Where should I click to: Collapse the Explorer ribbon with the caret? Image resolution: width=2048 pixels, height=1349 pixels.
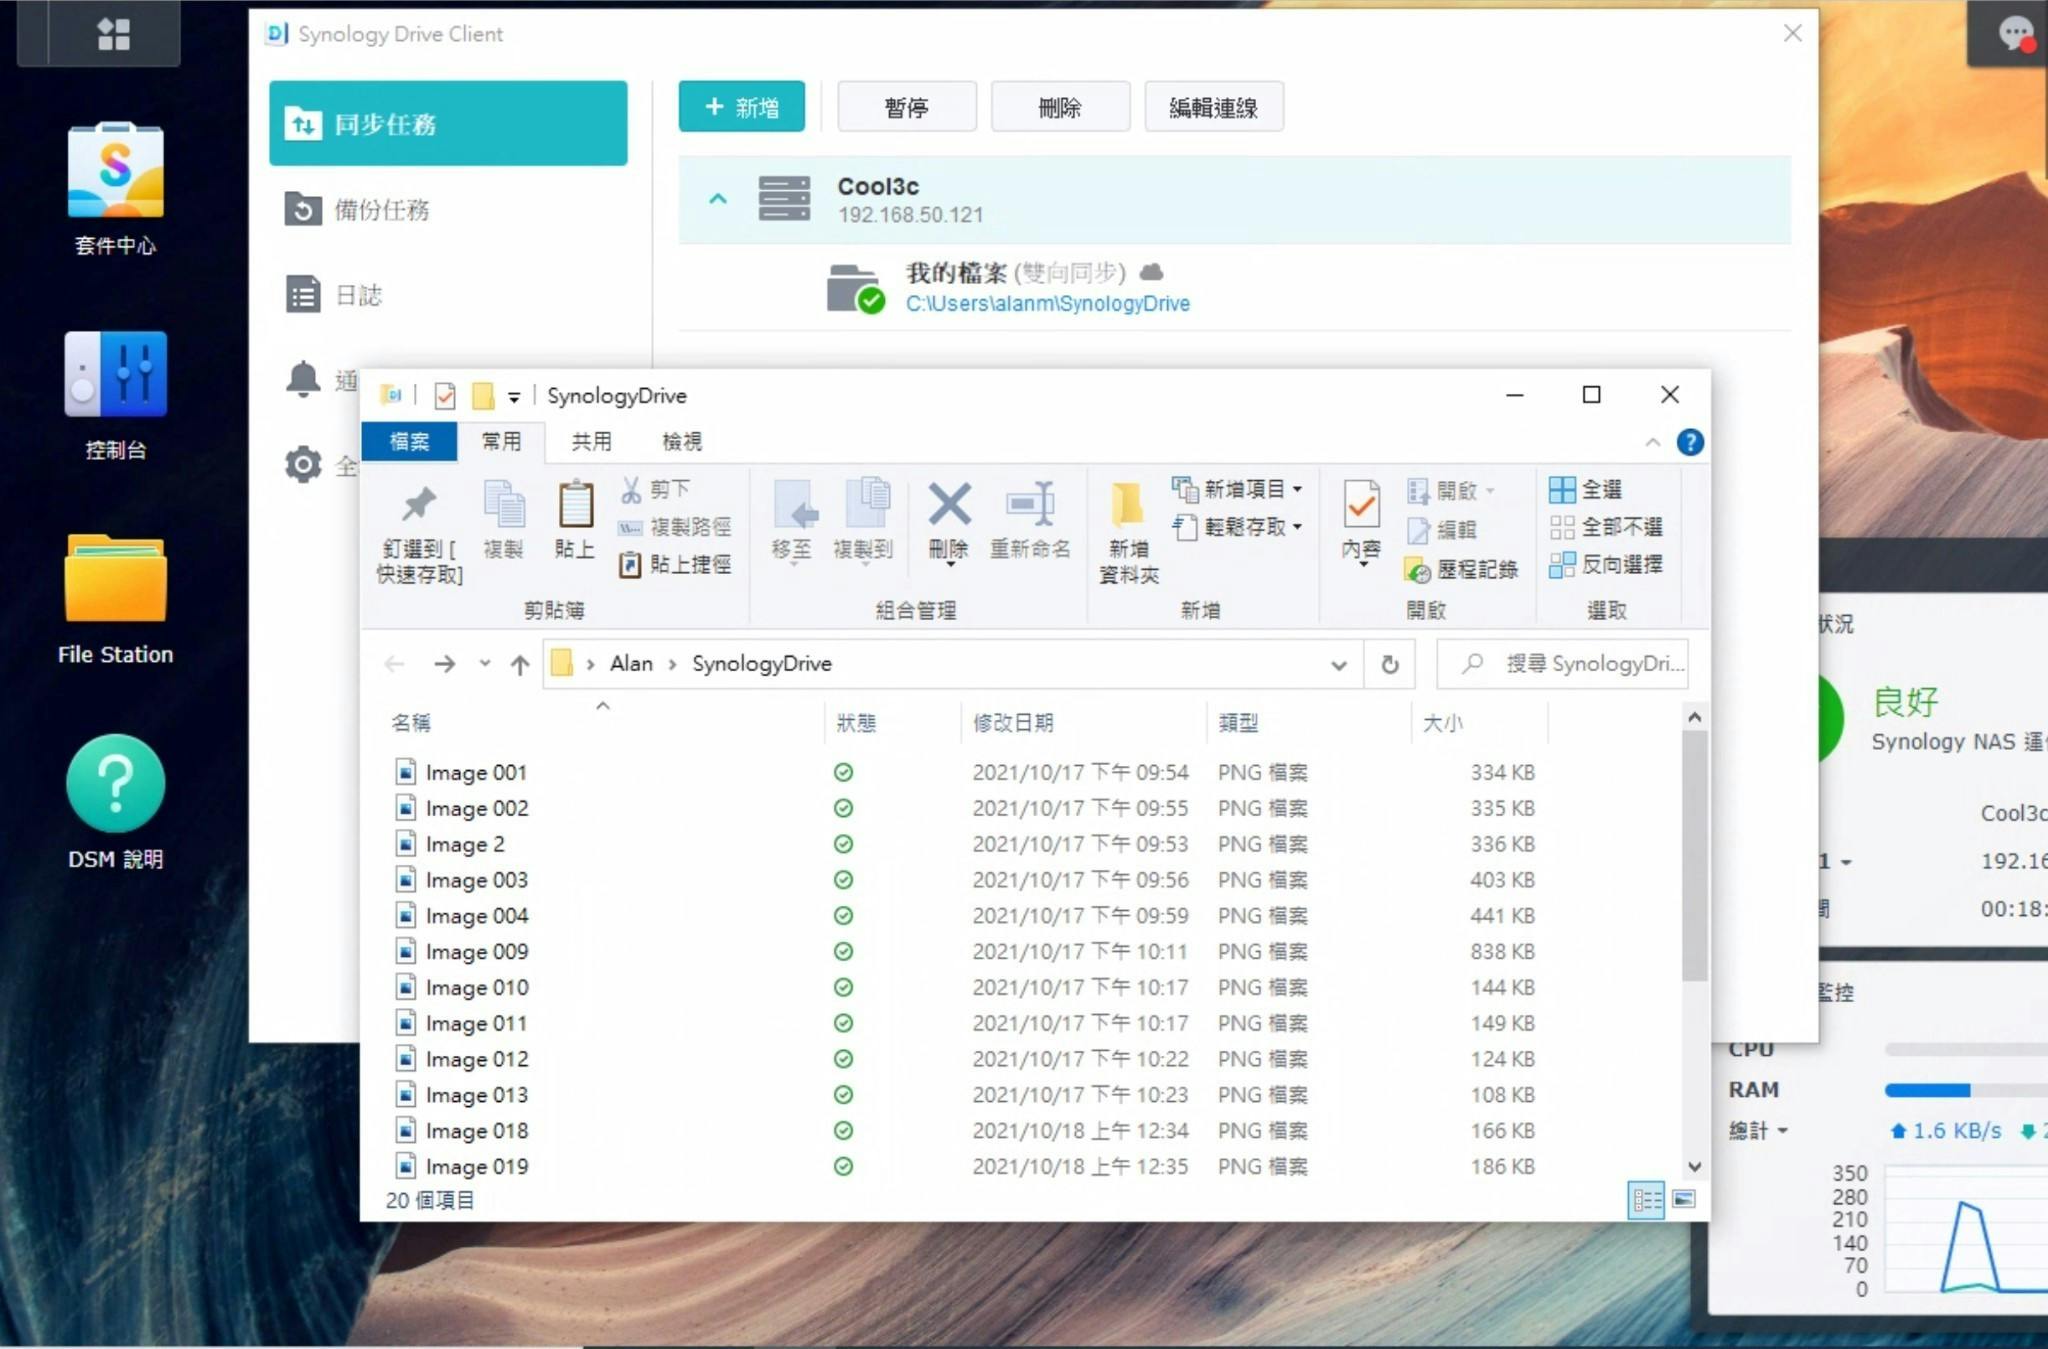pos(1652,442)
